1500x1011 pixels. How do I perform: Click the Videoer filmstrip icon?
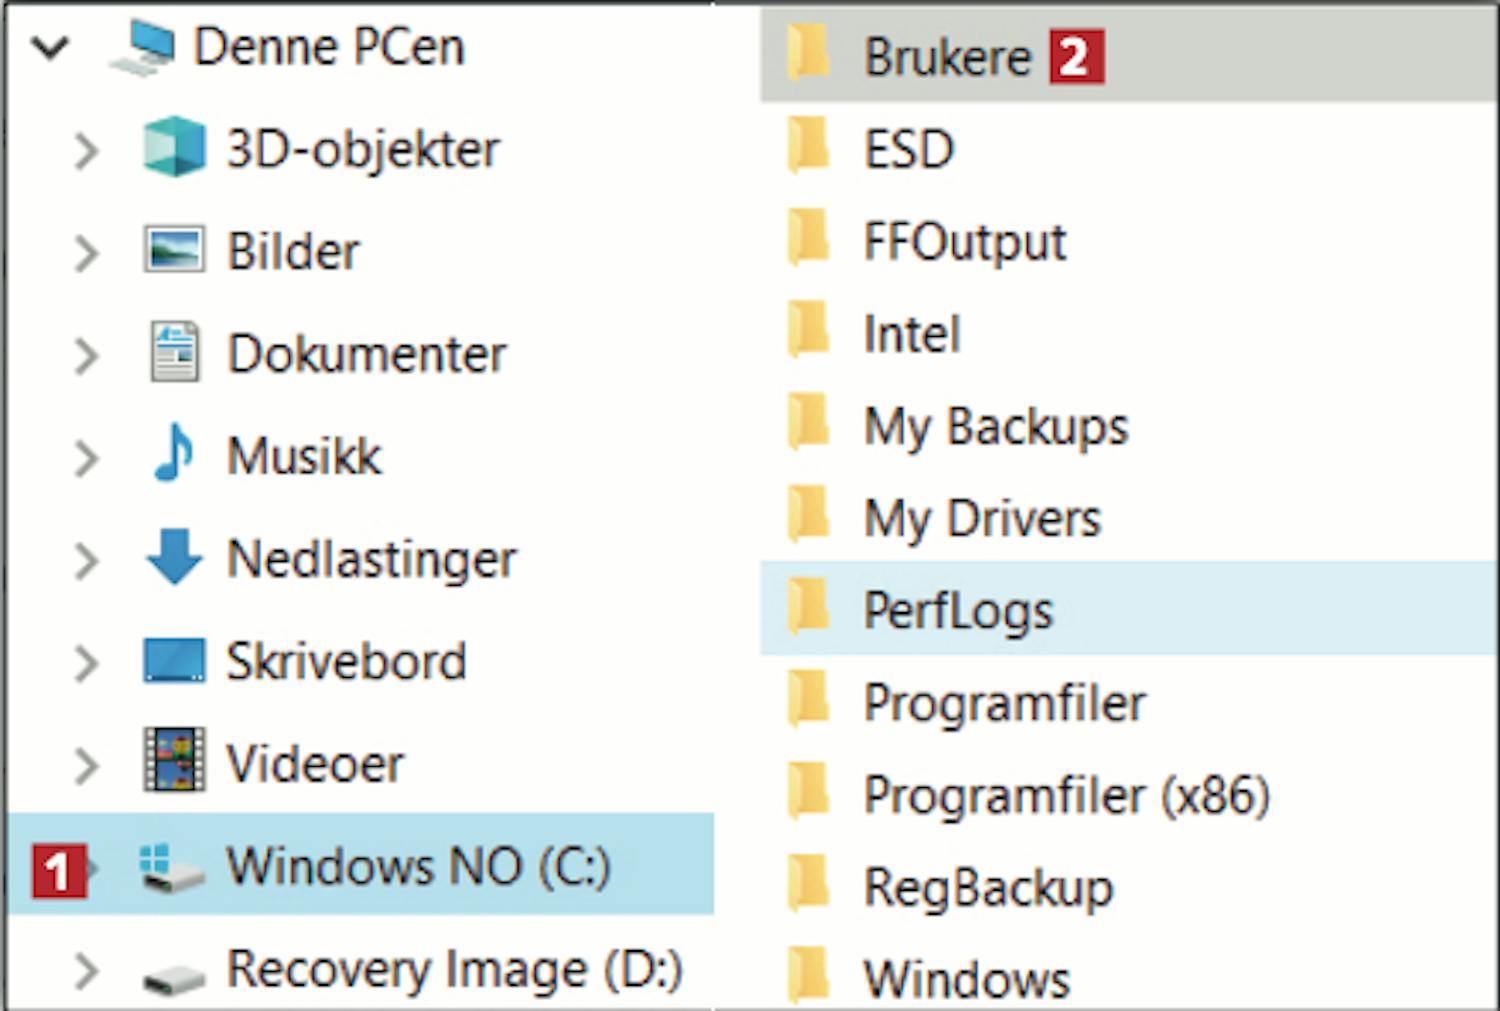(x=174, y=762)
